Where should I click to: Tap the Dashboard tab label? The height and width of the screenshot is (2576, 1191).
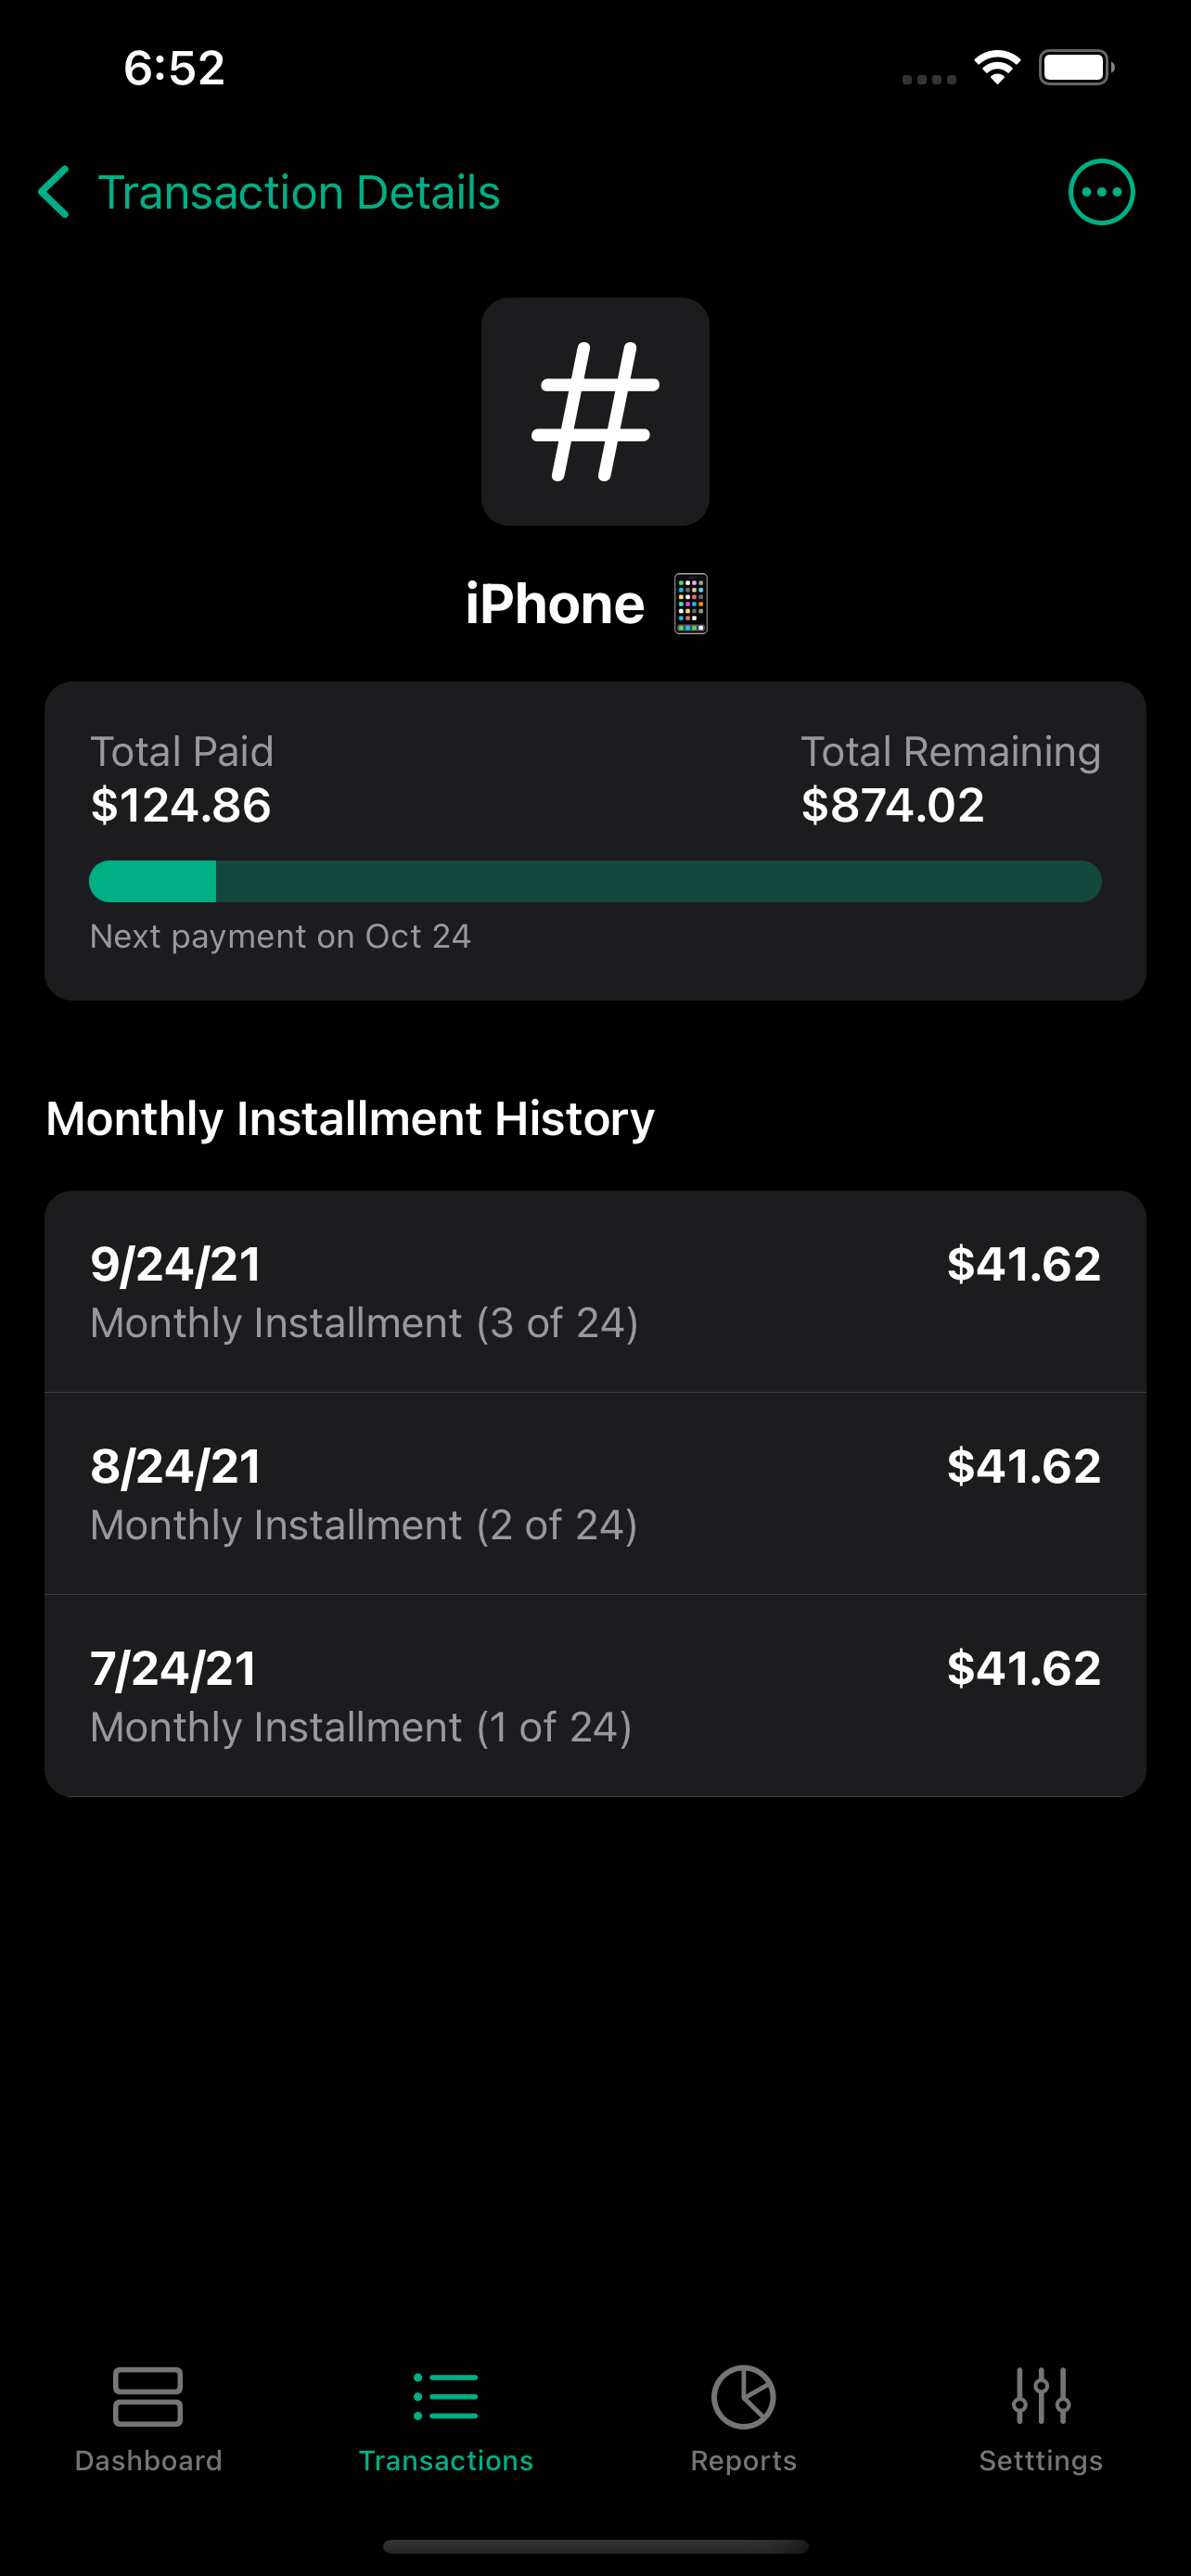pos(148,2460)
